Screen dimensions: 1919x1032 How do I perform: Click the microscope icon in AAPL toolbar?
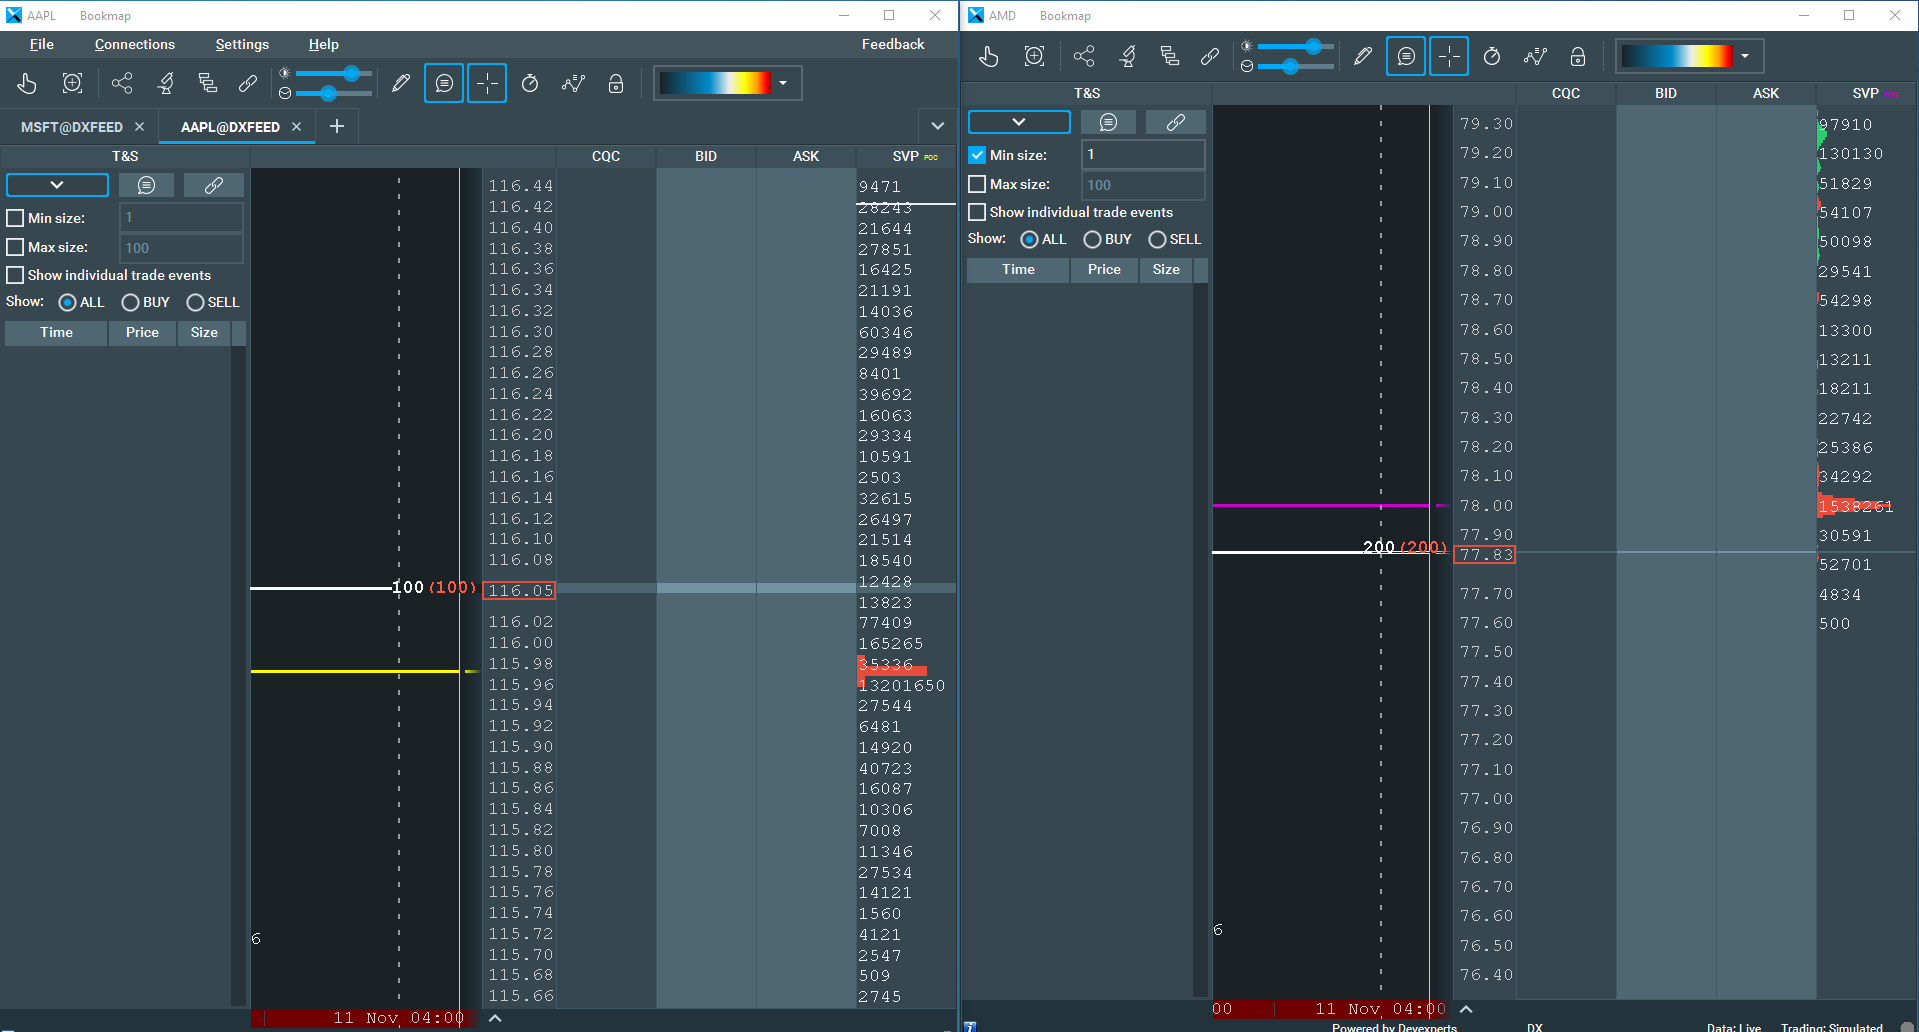click(166, 84)
